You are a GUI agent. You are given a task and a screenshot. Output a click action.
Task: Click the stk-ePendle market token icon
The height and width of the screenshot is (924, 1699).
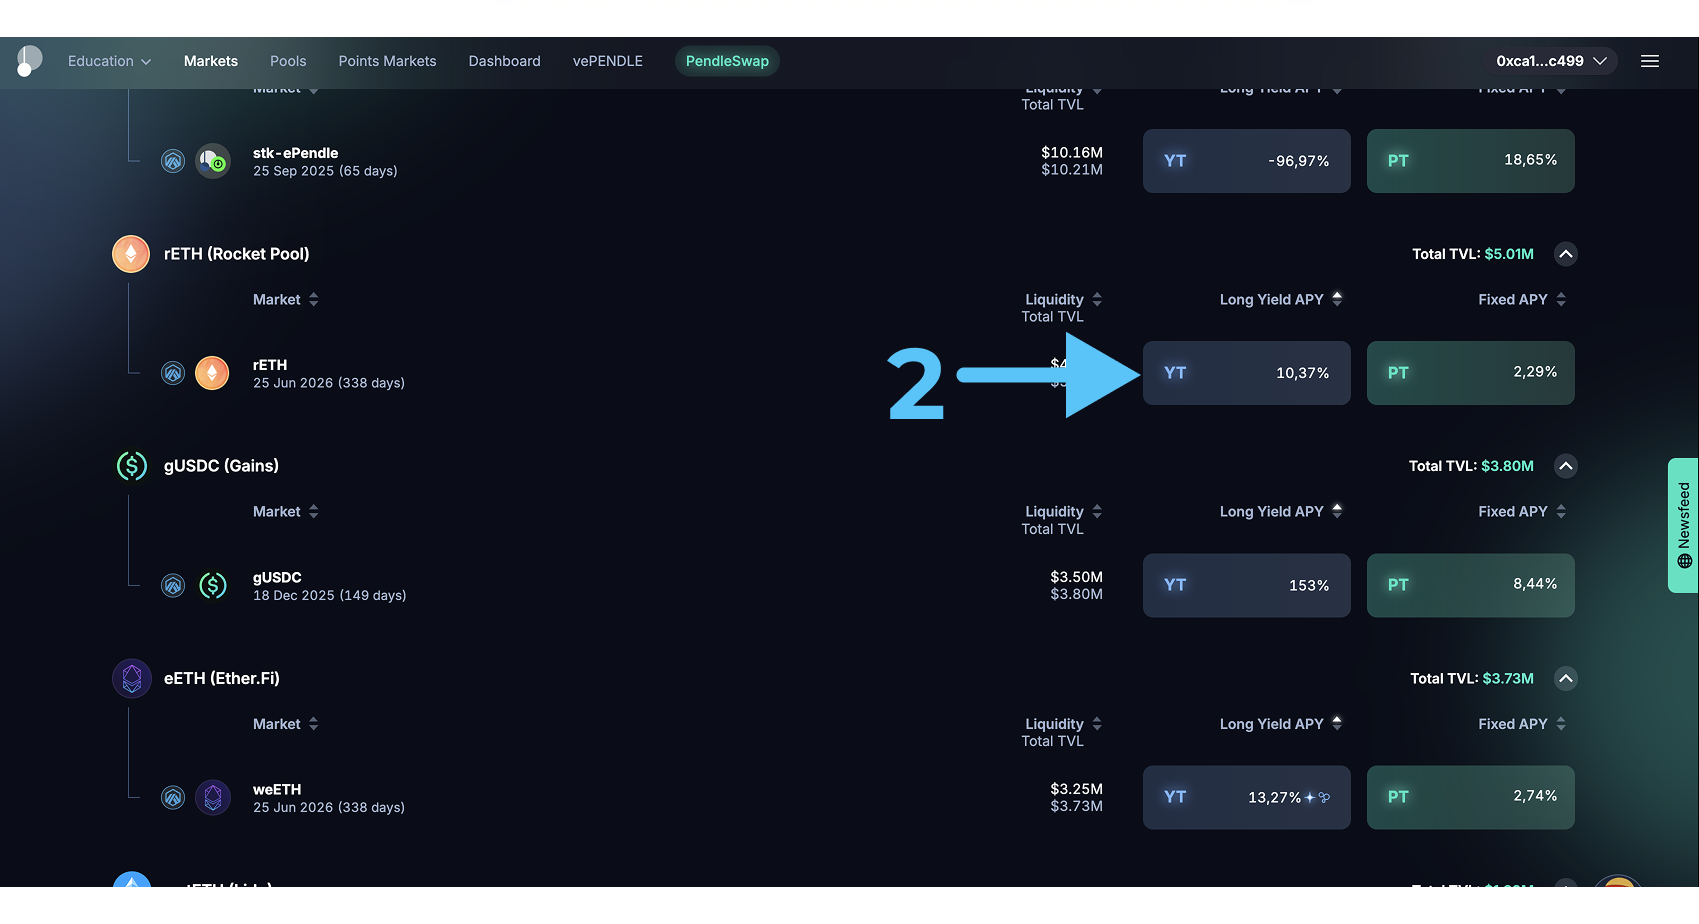[212, 161]
